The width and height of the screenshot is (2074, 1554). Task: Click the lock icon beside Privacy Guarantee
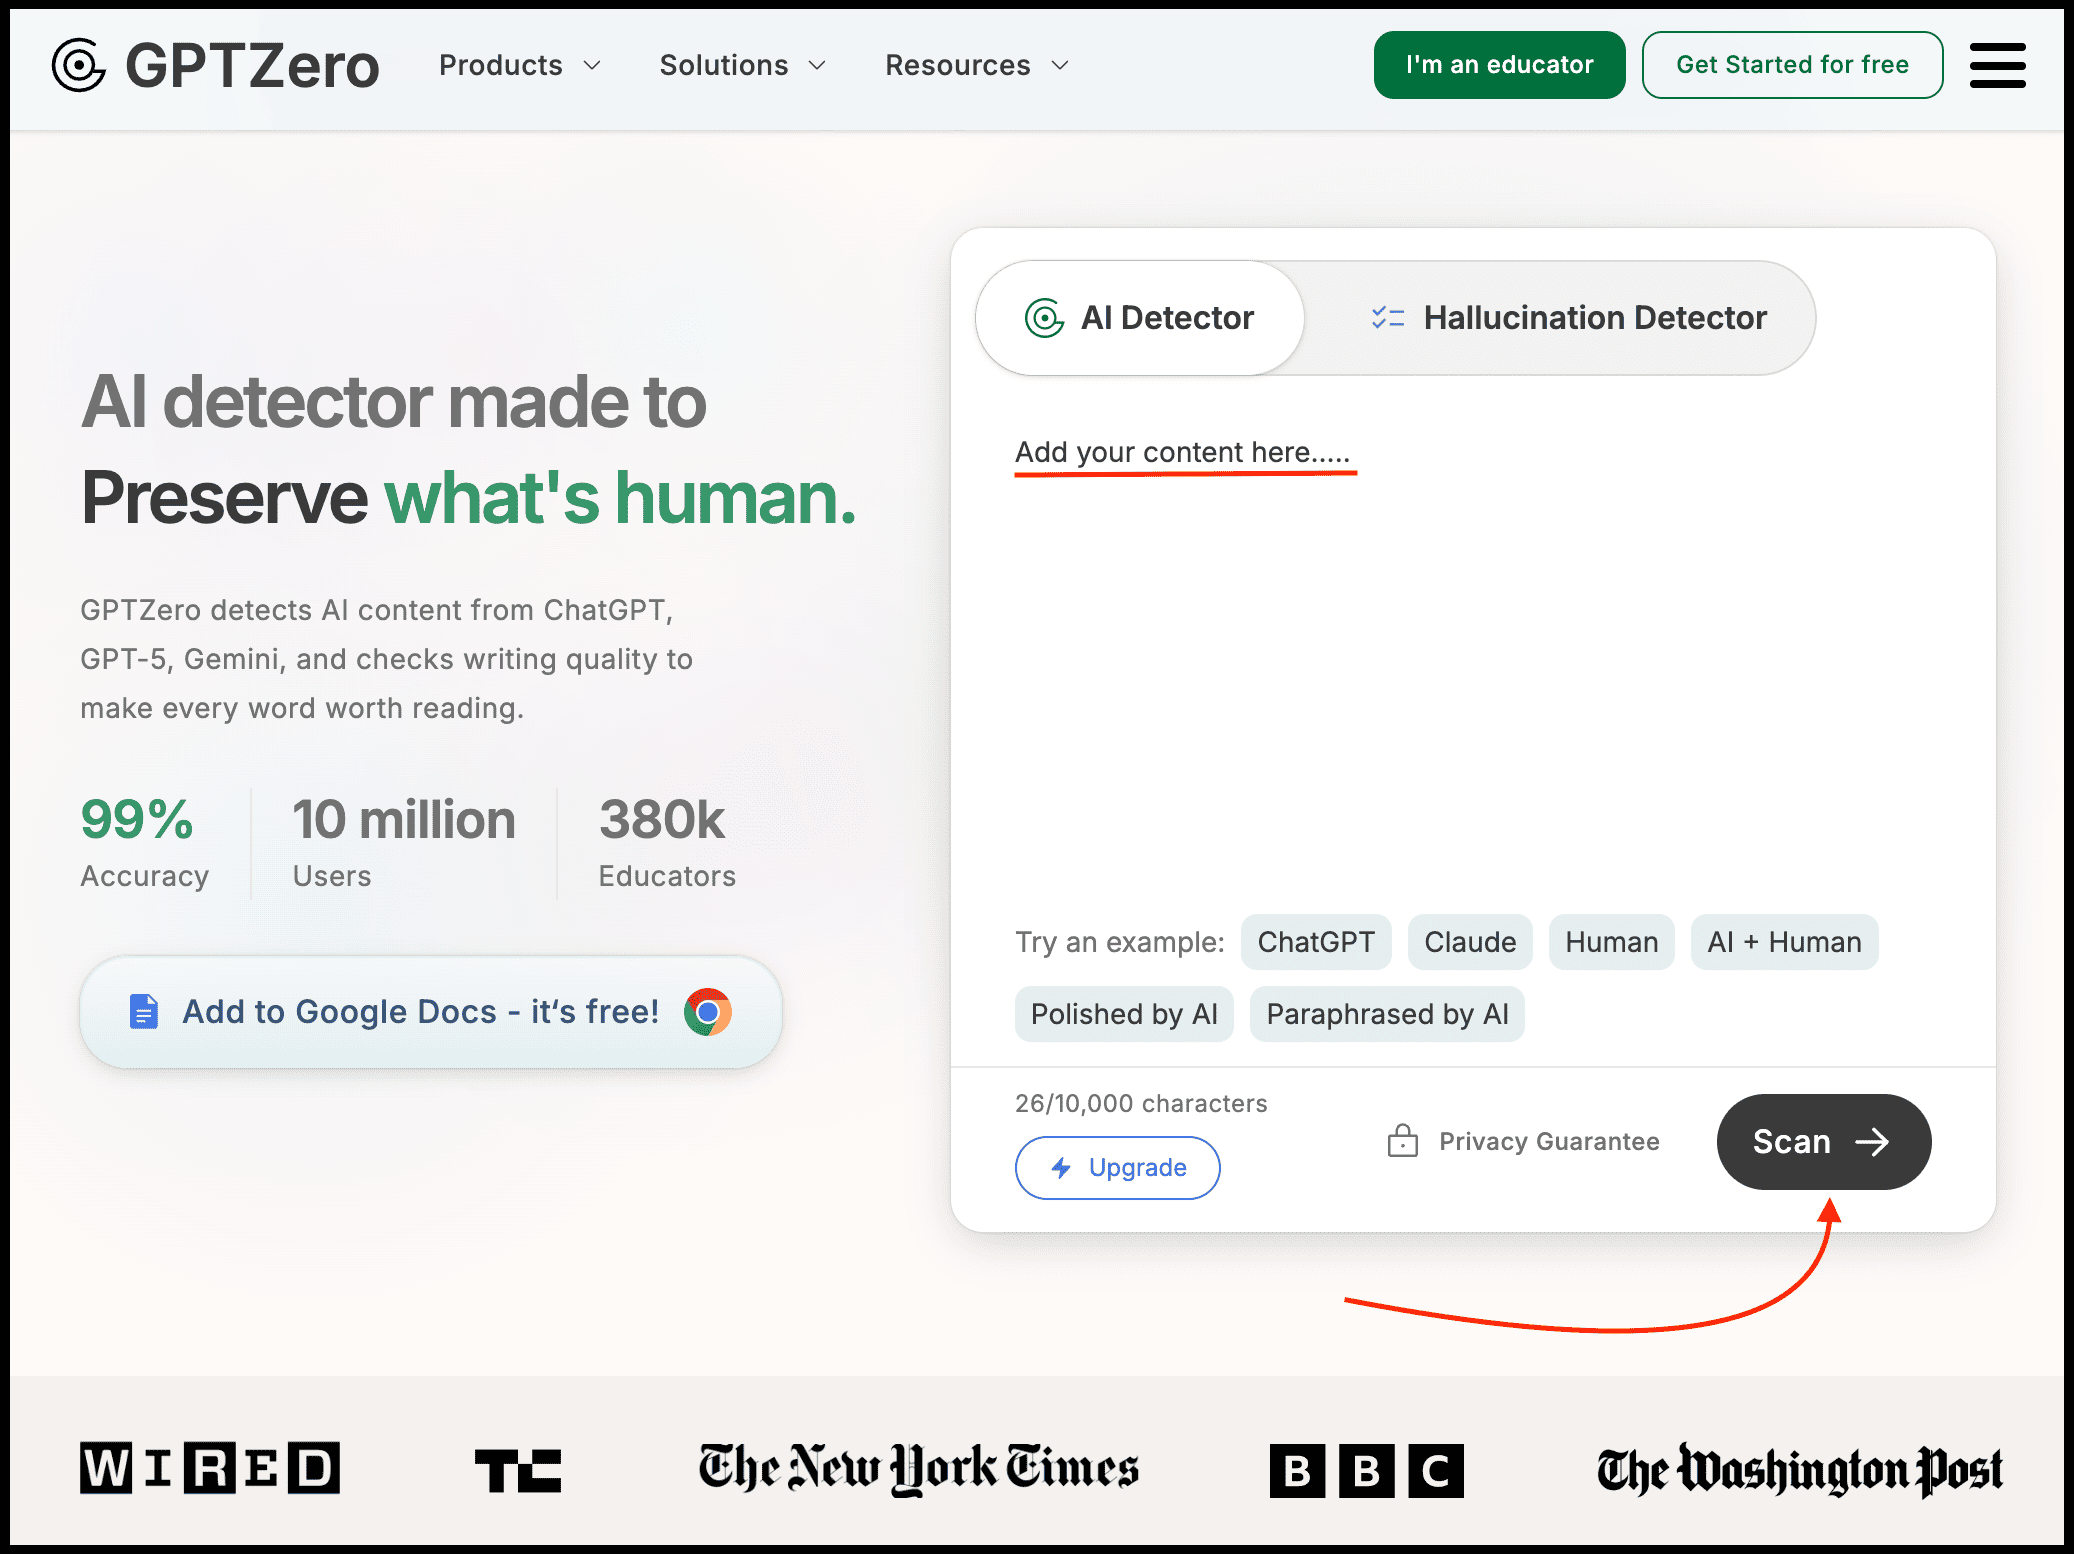coord(1403,1141)
